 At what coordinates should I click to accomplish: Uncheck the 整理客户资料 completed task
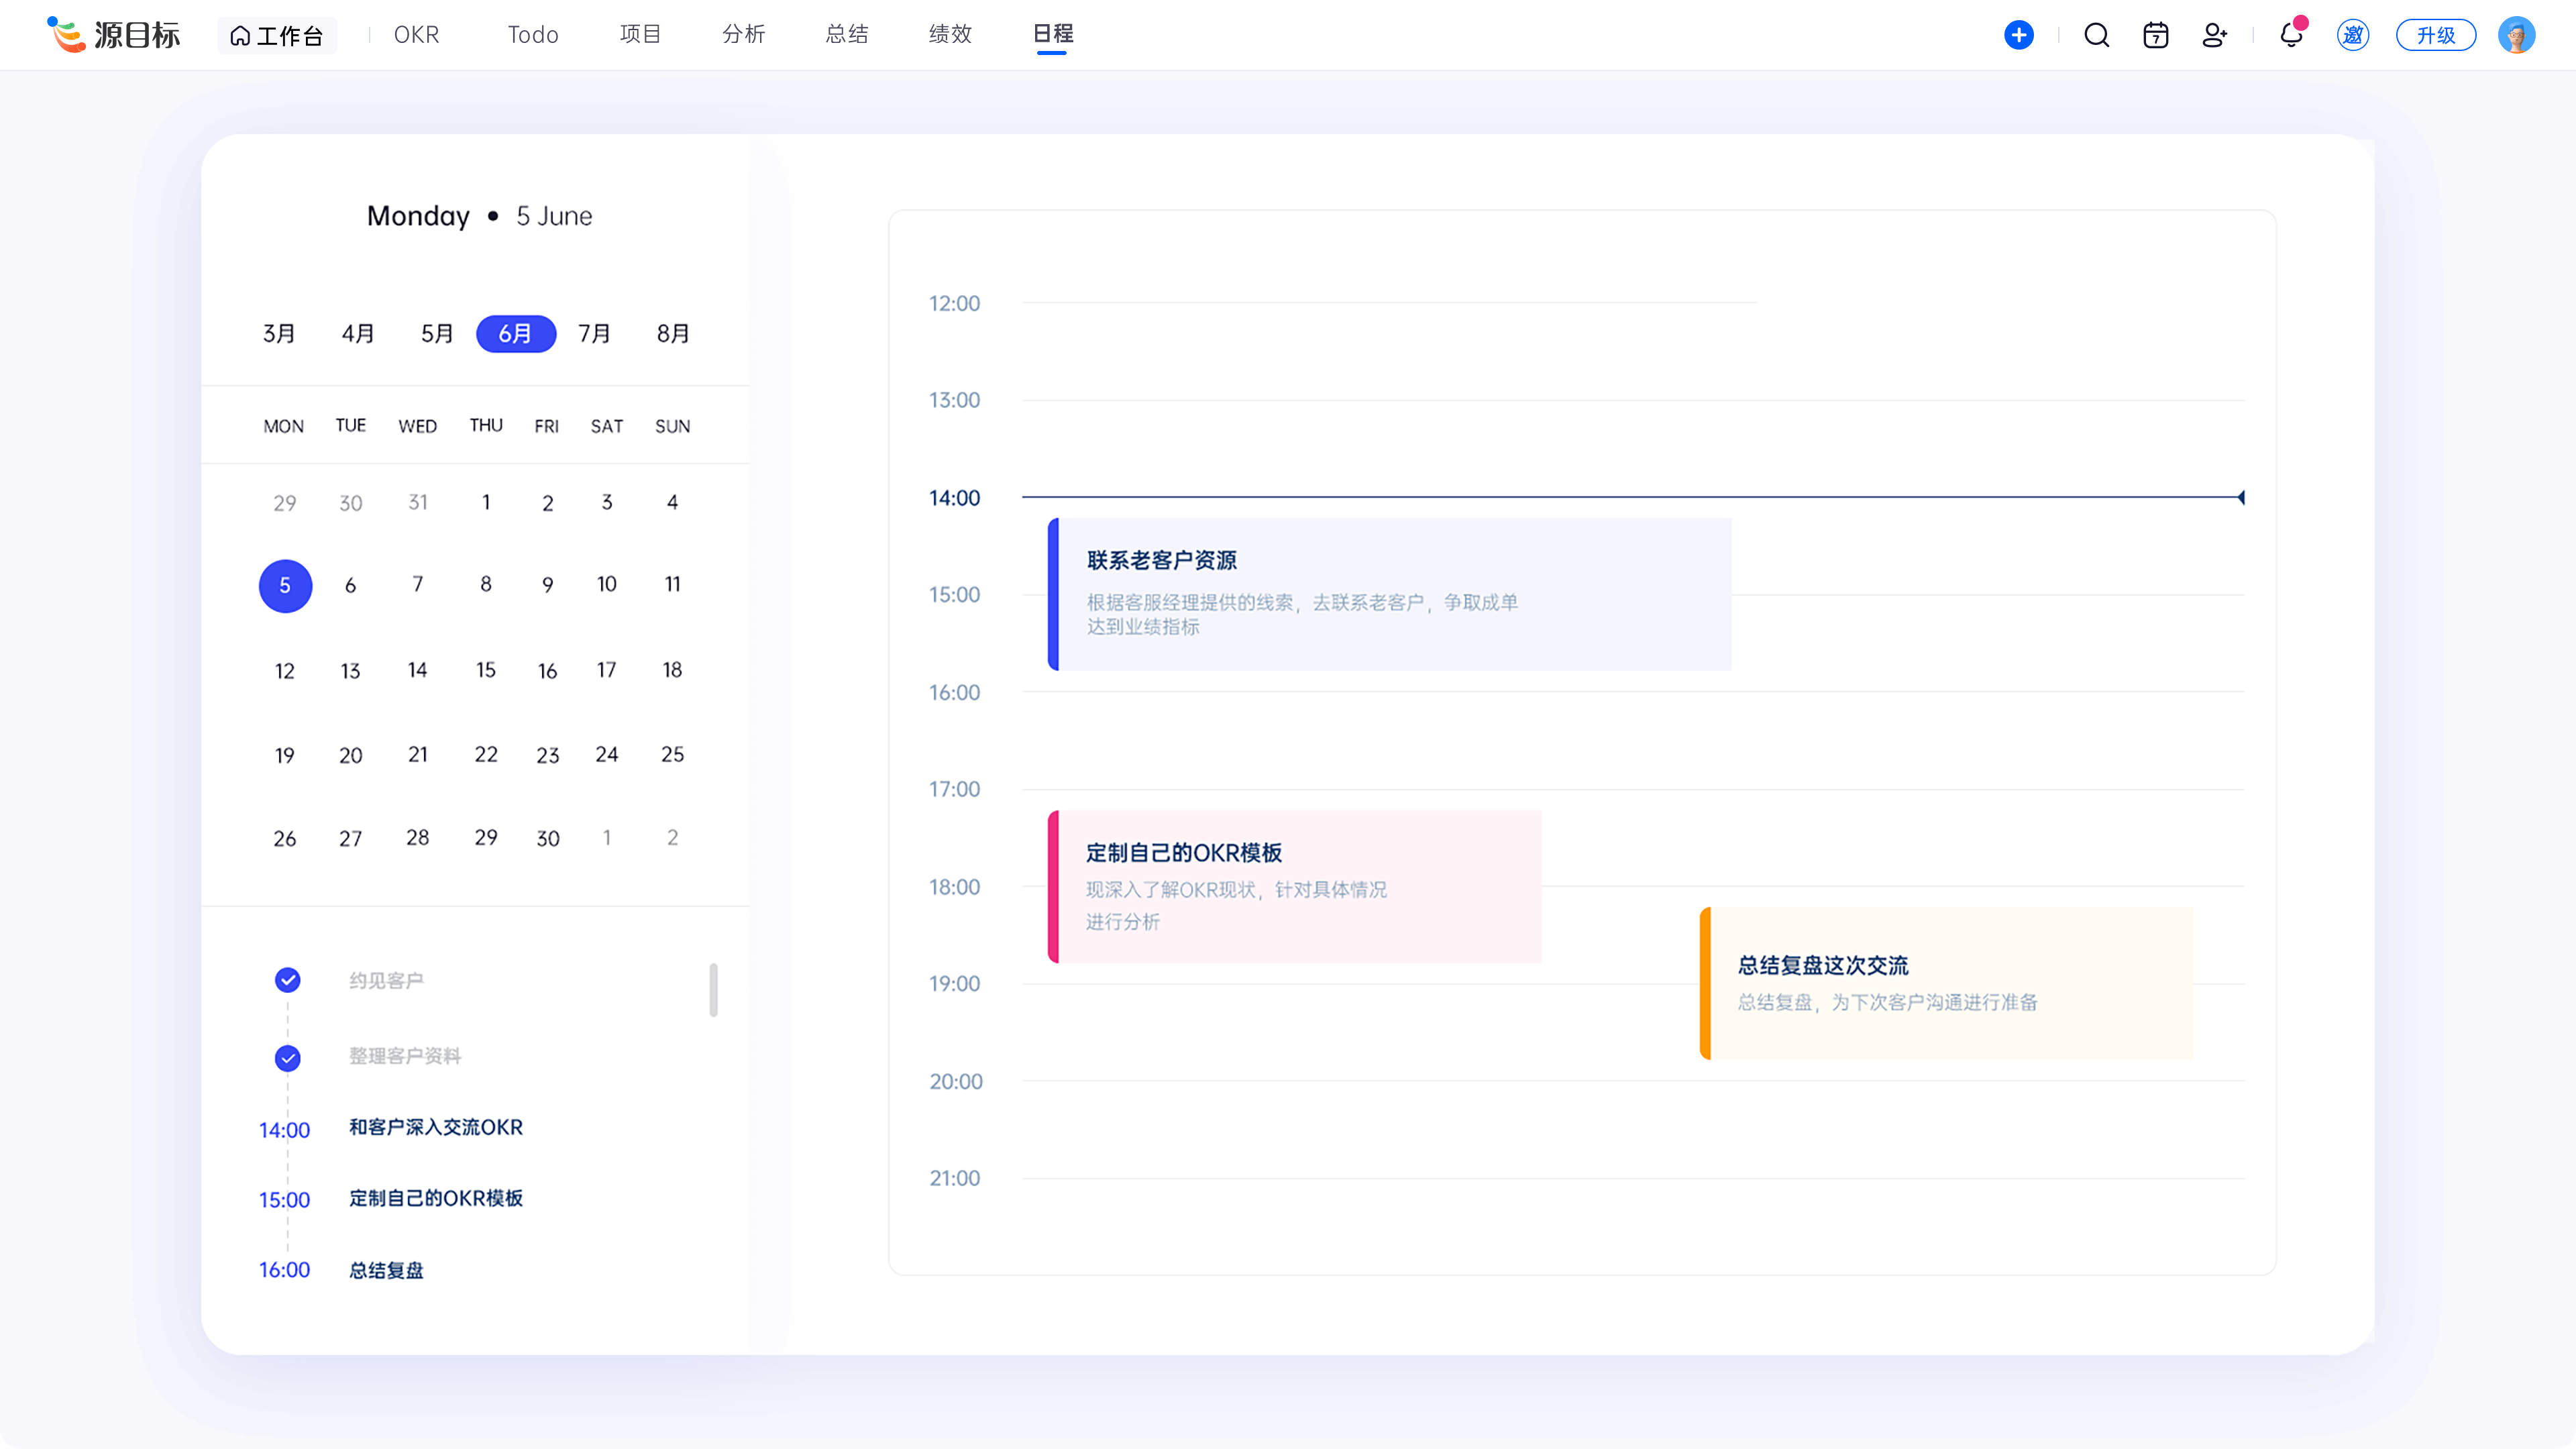[287, 1058]
